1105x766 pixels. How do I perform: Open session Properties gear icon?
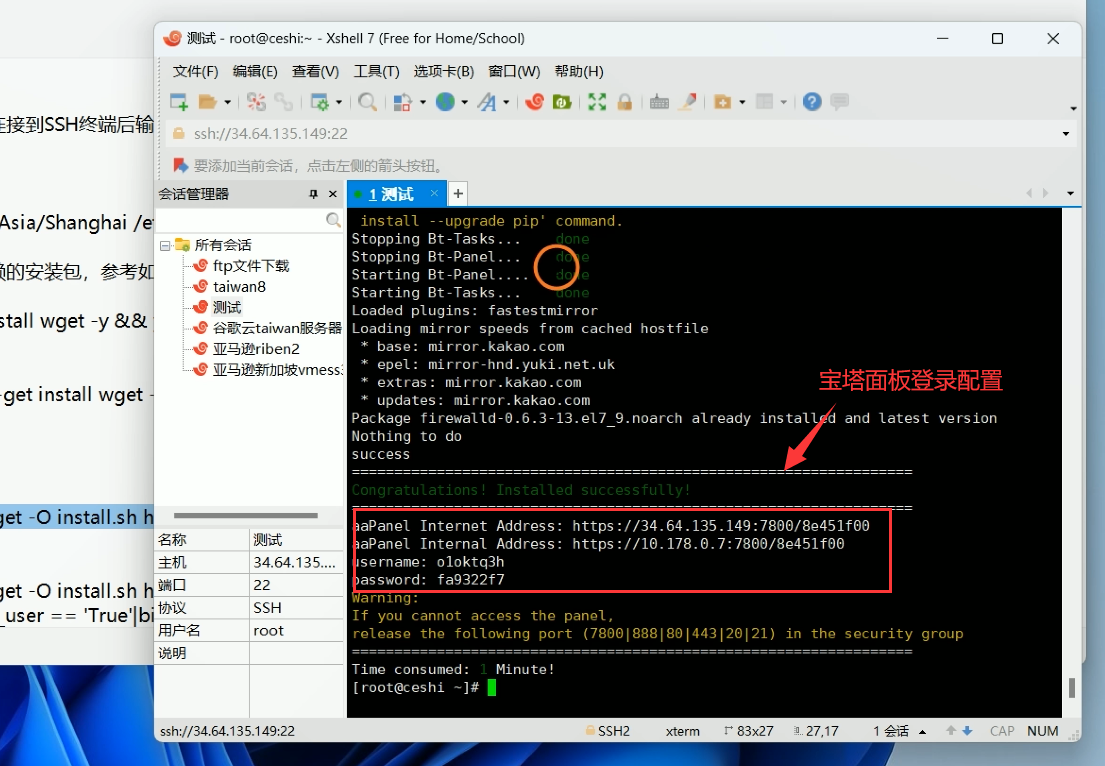319,102
